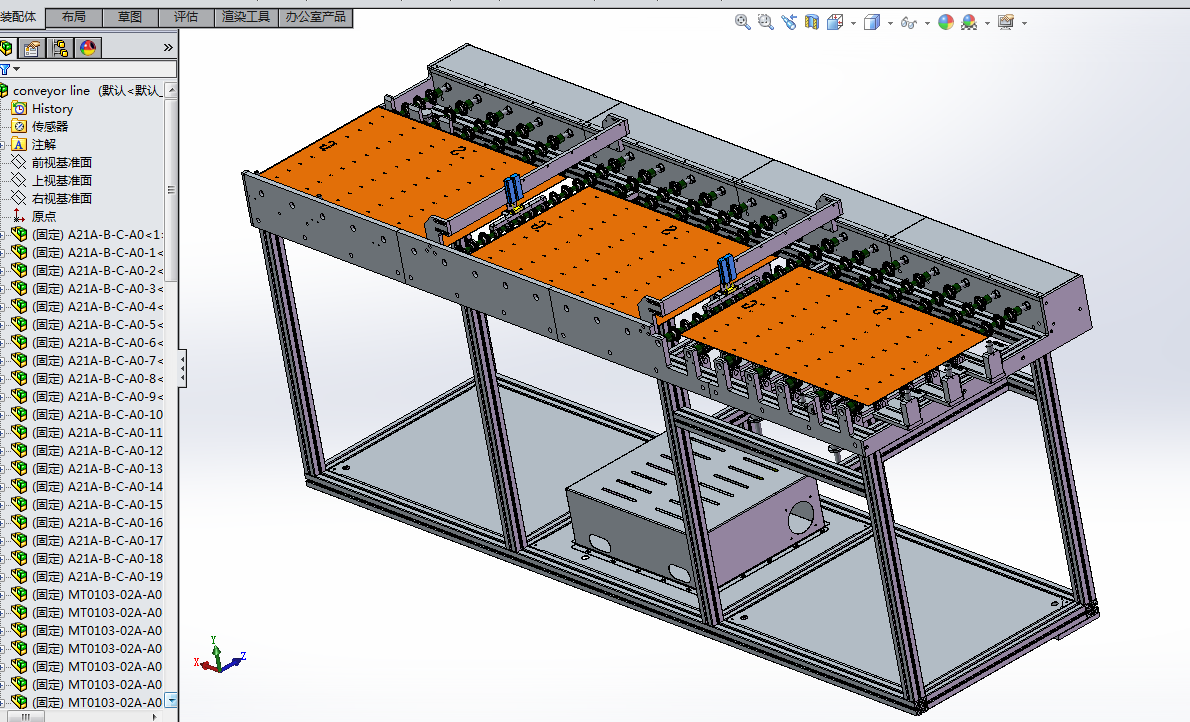Click the component icon of A21A-B-C-A0-15

(19, 505)
